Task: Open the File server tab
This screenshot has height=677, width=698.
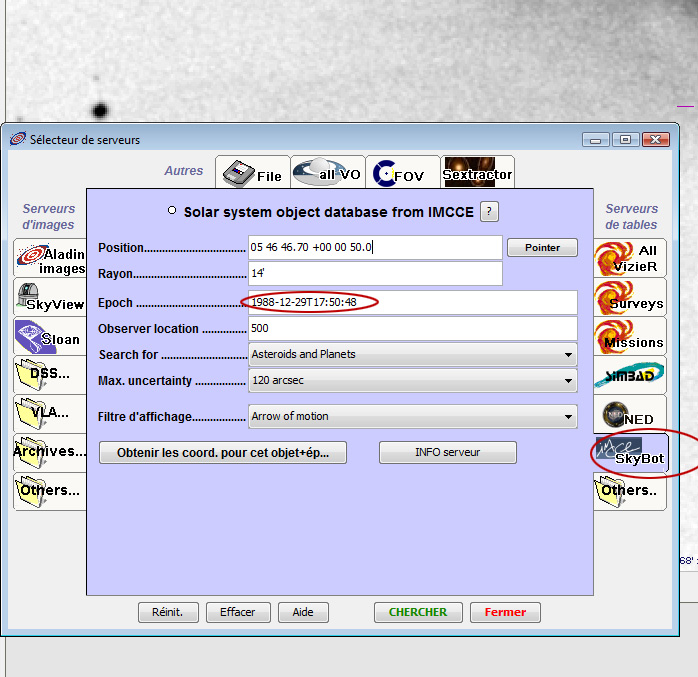Action: click(x=252, y=172)
